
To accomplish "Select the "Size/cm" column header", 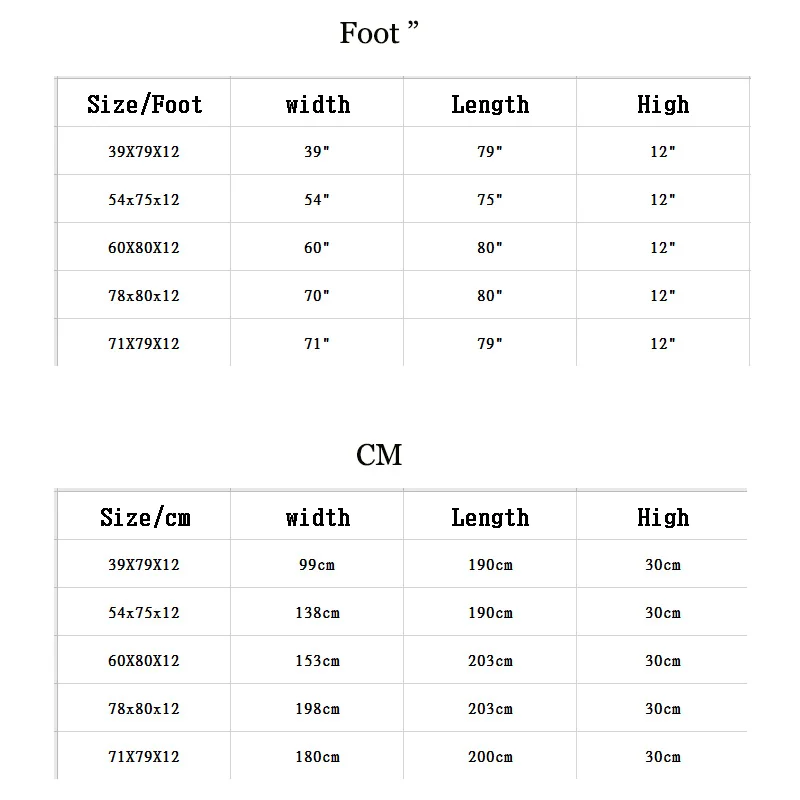I will point(144,518).
